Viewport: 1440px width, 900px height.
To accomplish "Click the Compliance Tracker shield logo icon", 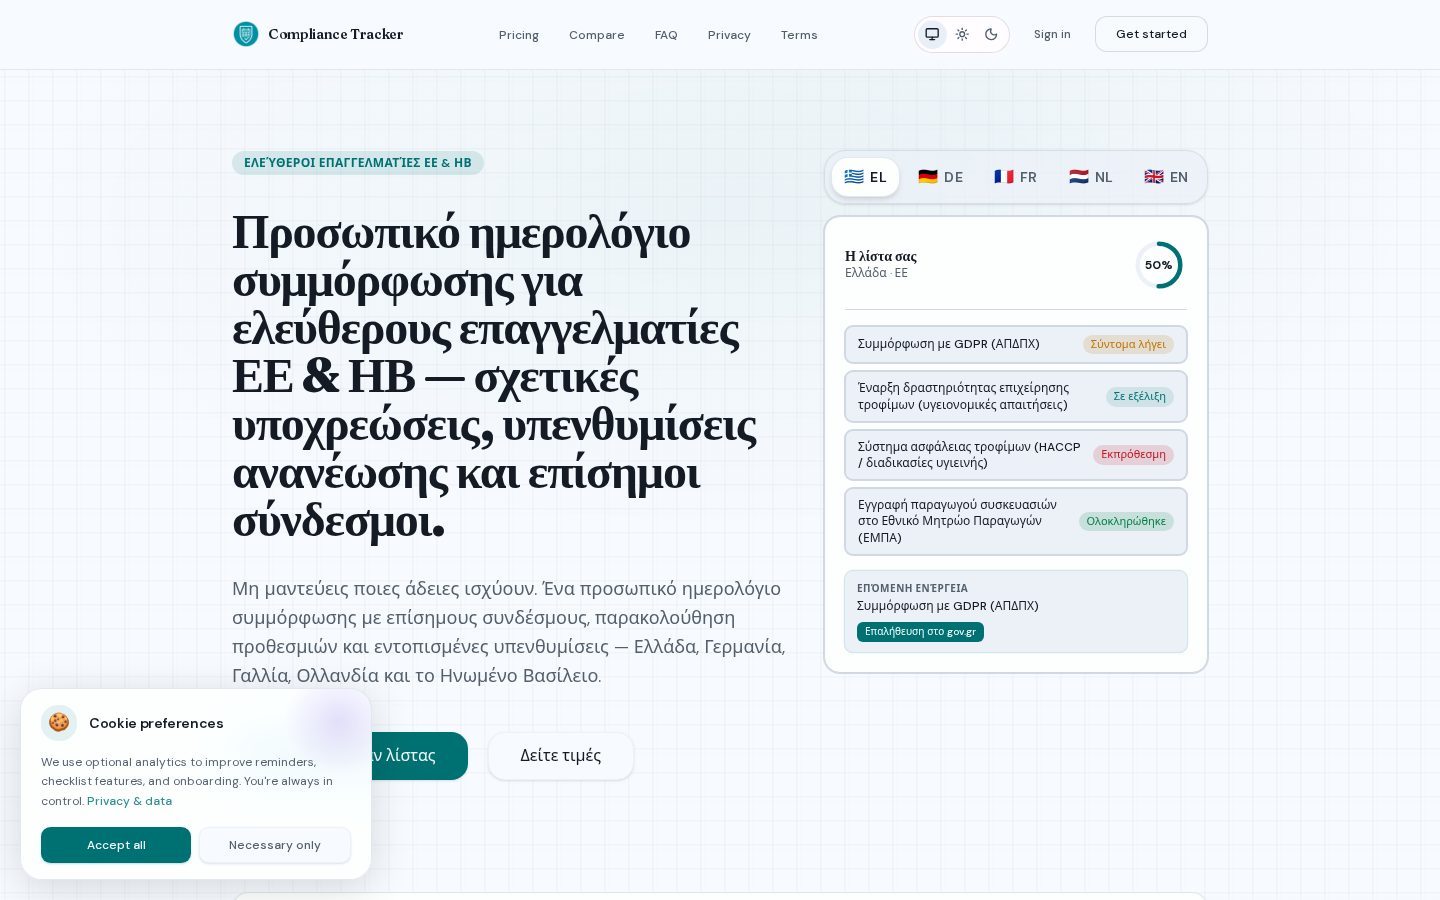I will (x=246, y=34).
